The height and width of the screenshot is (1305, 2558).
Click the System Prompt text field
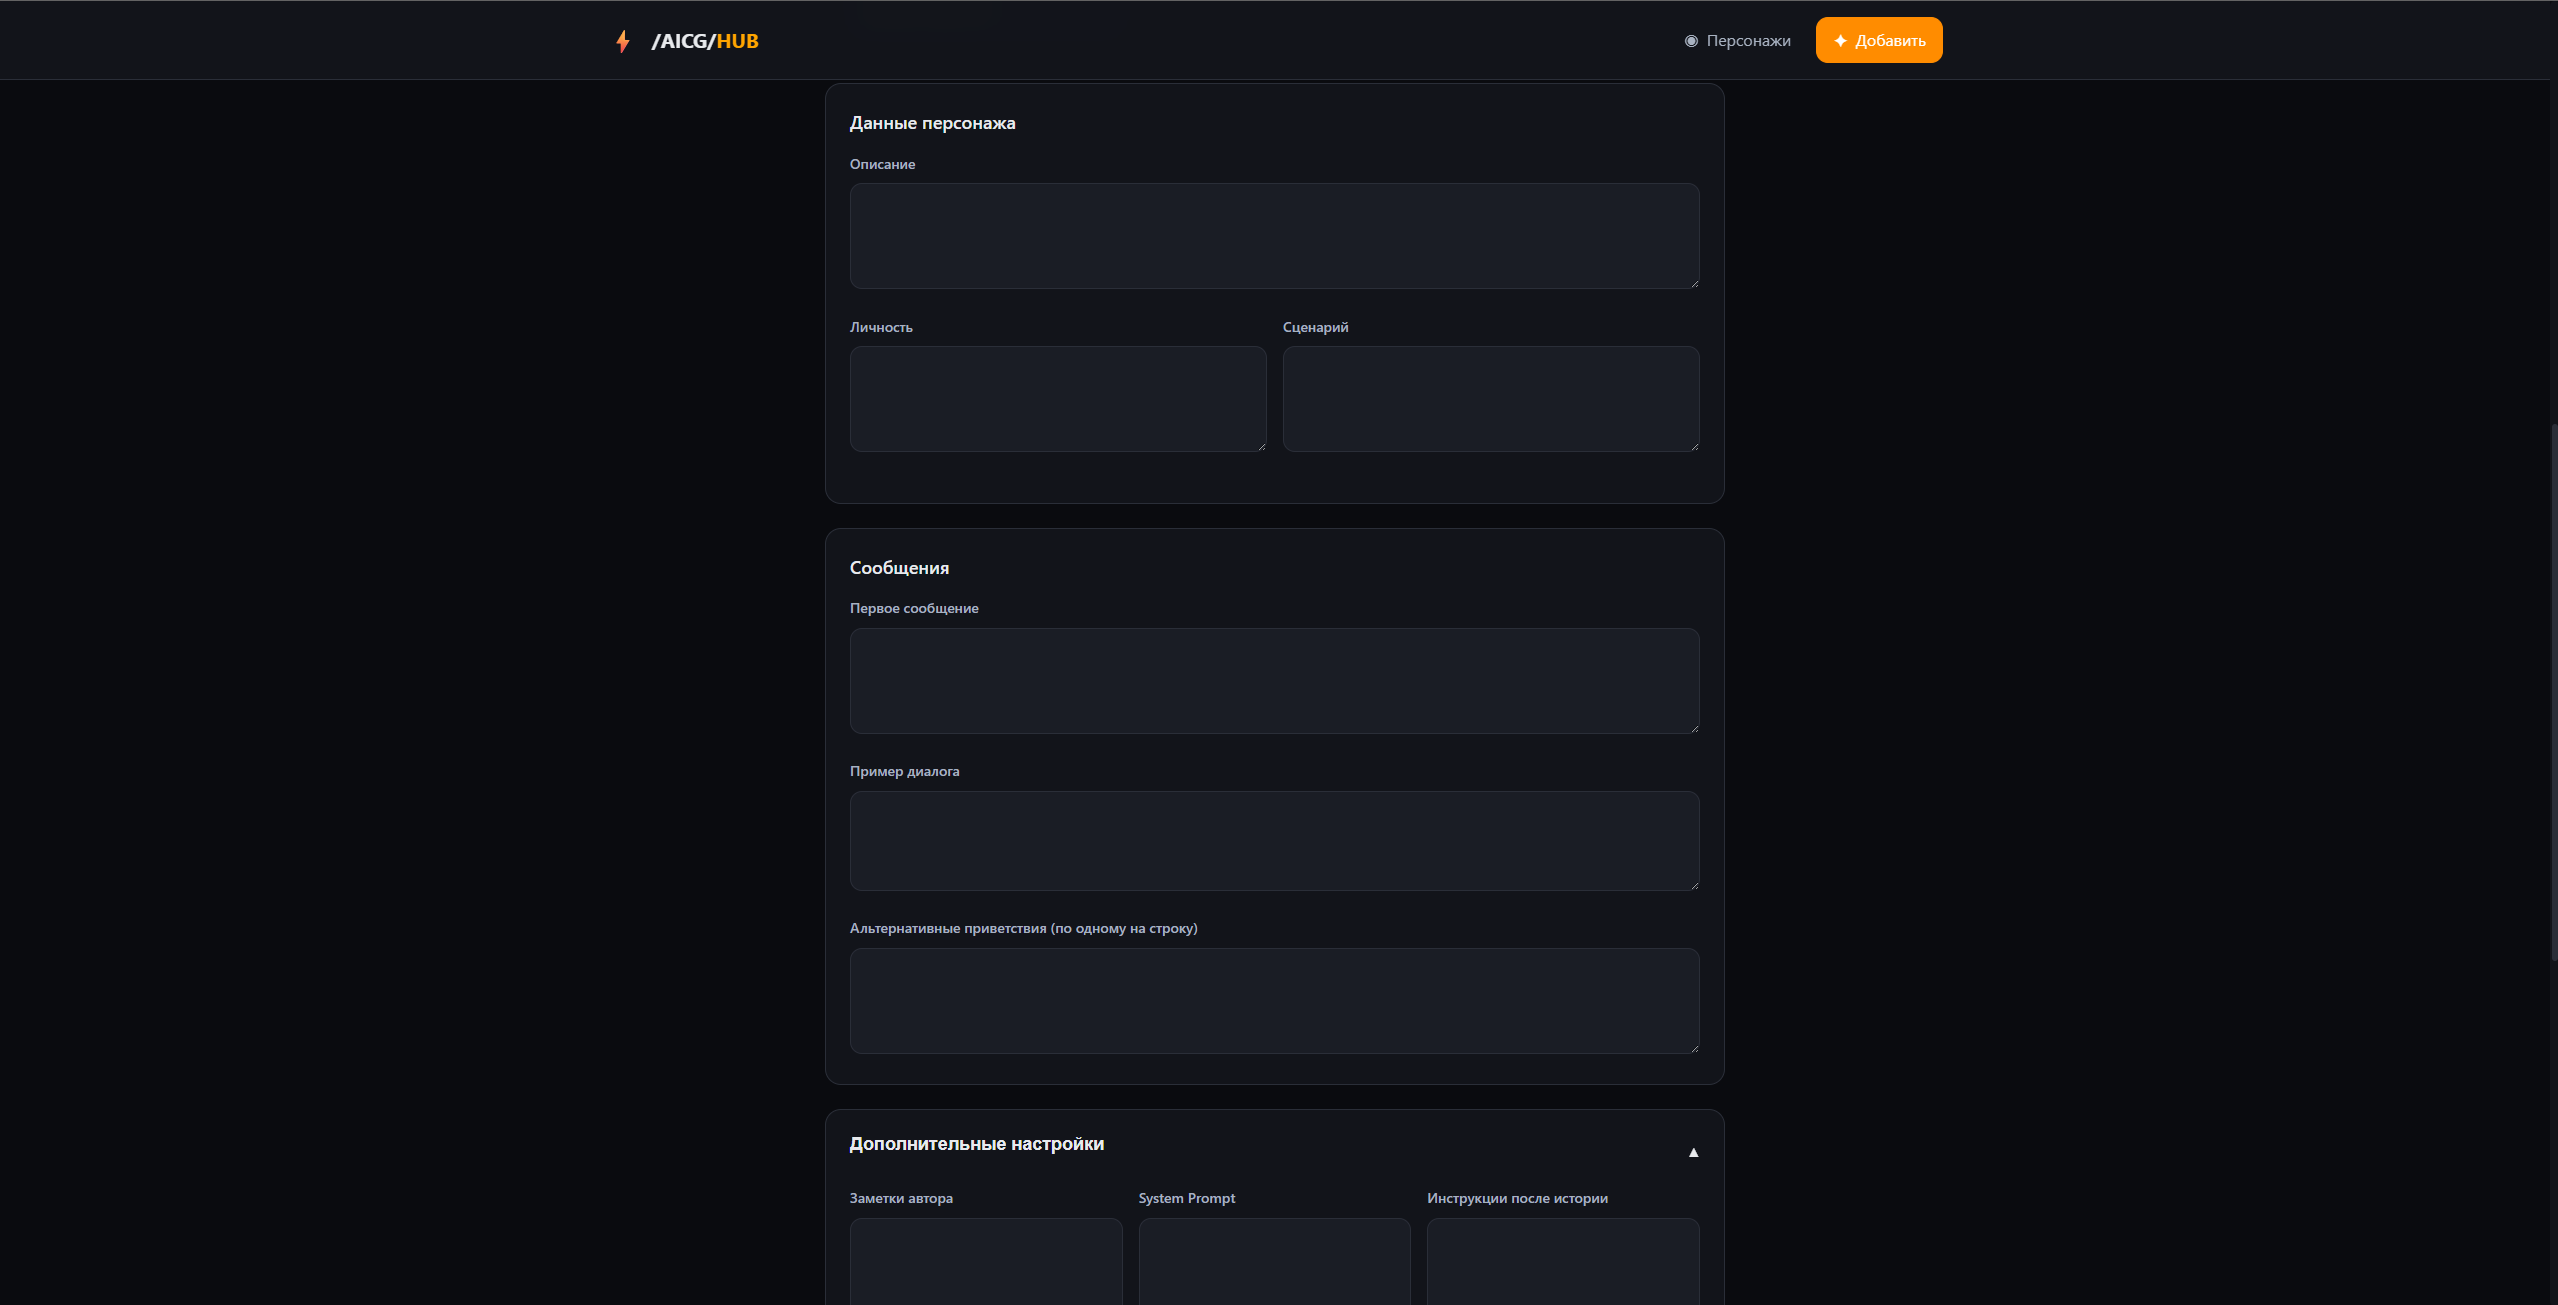coord(1273,1260)
